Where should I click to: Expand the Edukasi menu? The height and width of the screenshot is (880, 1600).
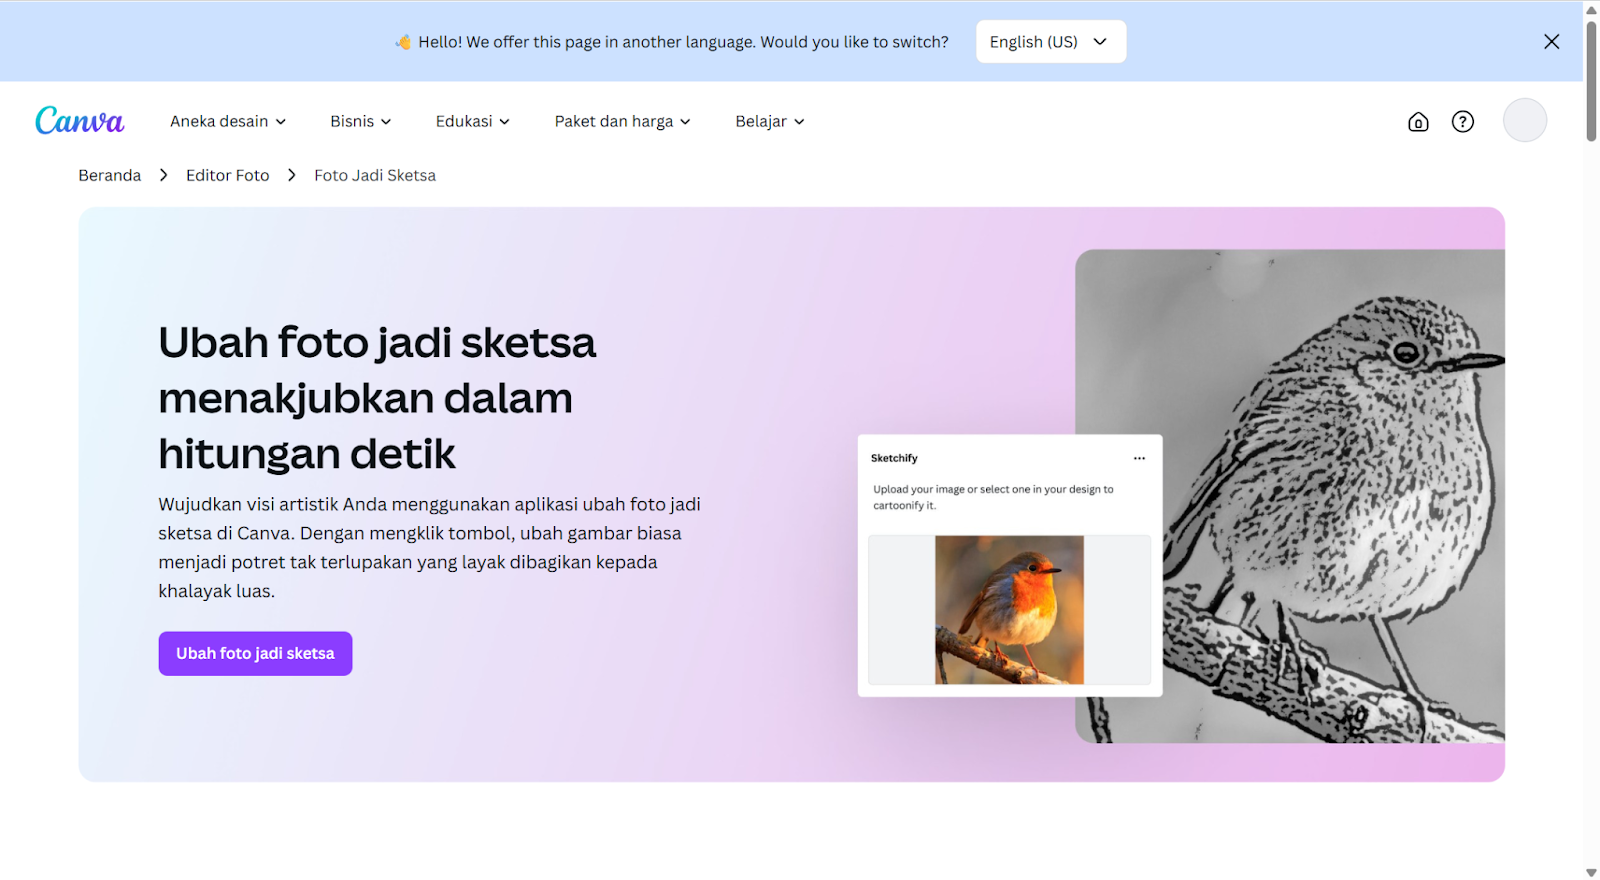473,121
